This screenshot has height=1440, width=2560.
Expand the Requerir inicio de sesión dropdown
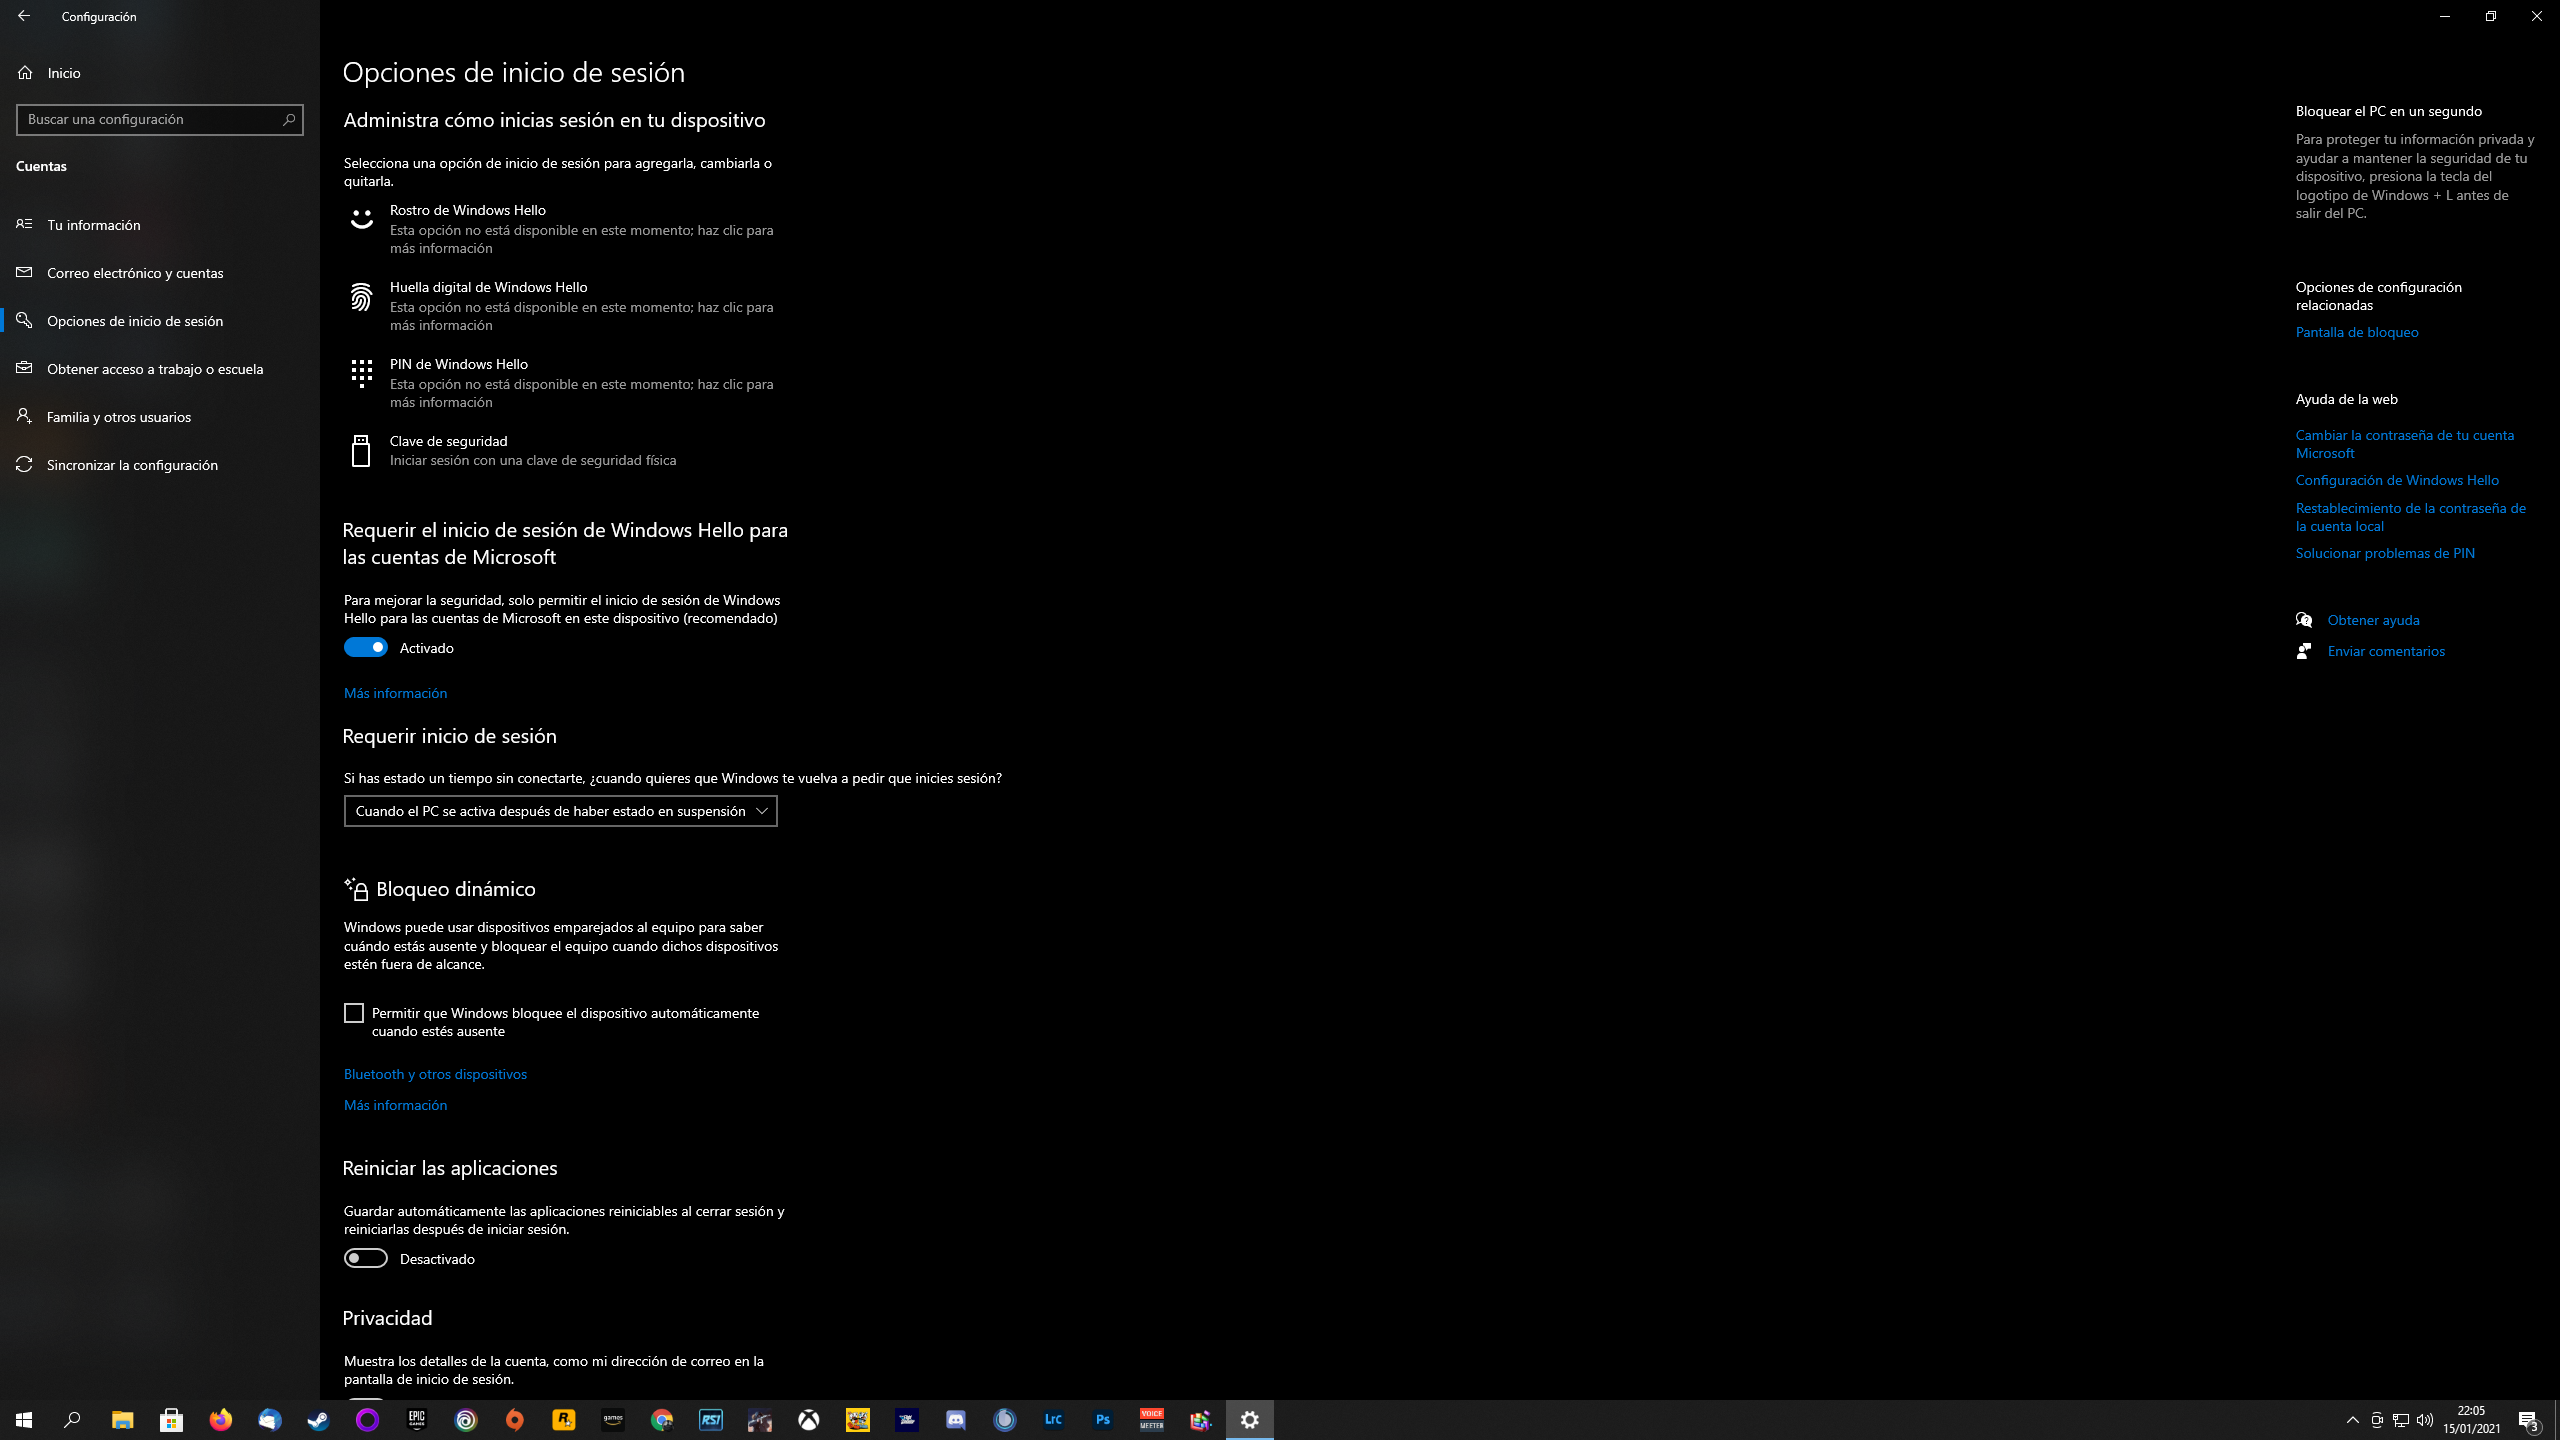point(560,811)
